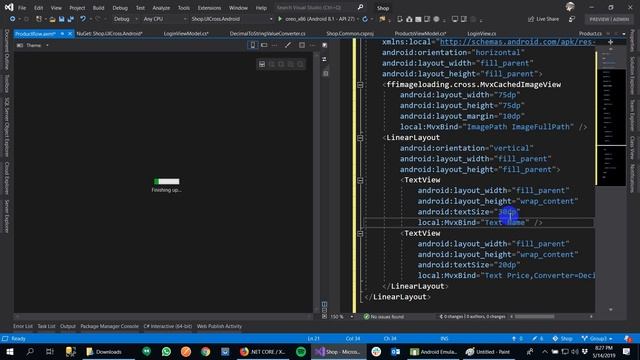The image size is (640, 360).
Task: Select landscape device orientation icon
Action: pyautogui.click(x=264, y=45)
